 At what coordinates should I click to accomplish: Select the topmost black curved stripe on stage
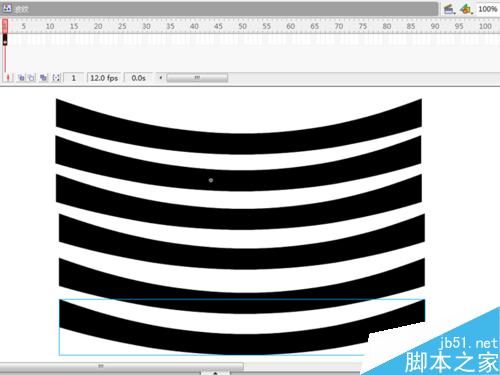tap(239, 143)
